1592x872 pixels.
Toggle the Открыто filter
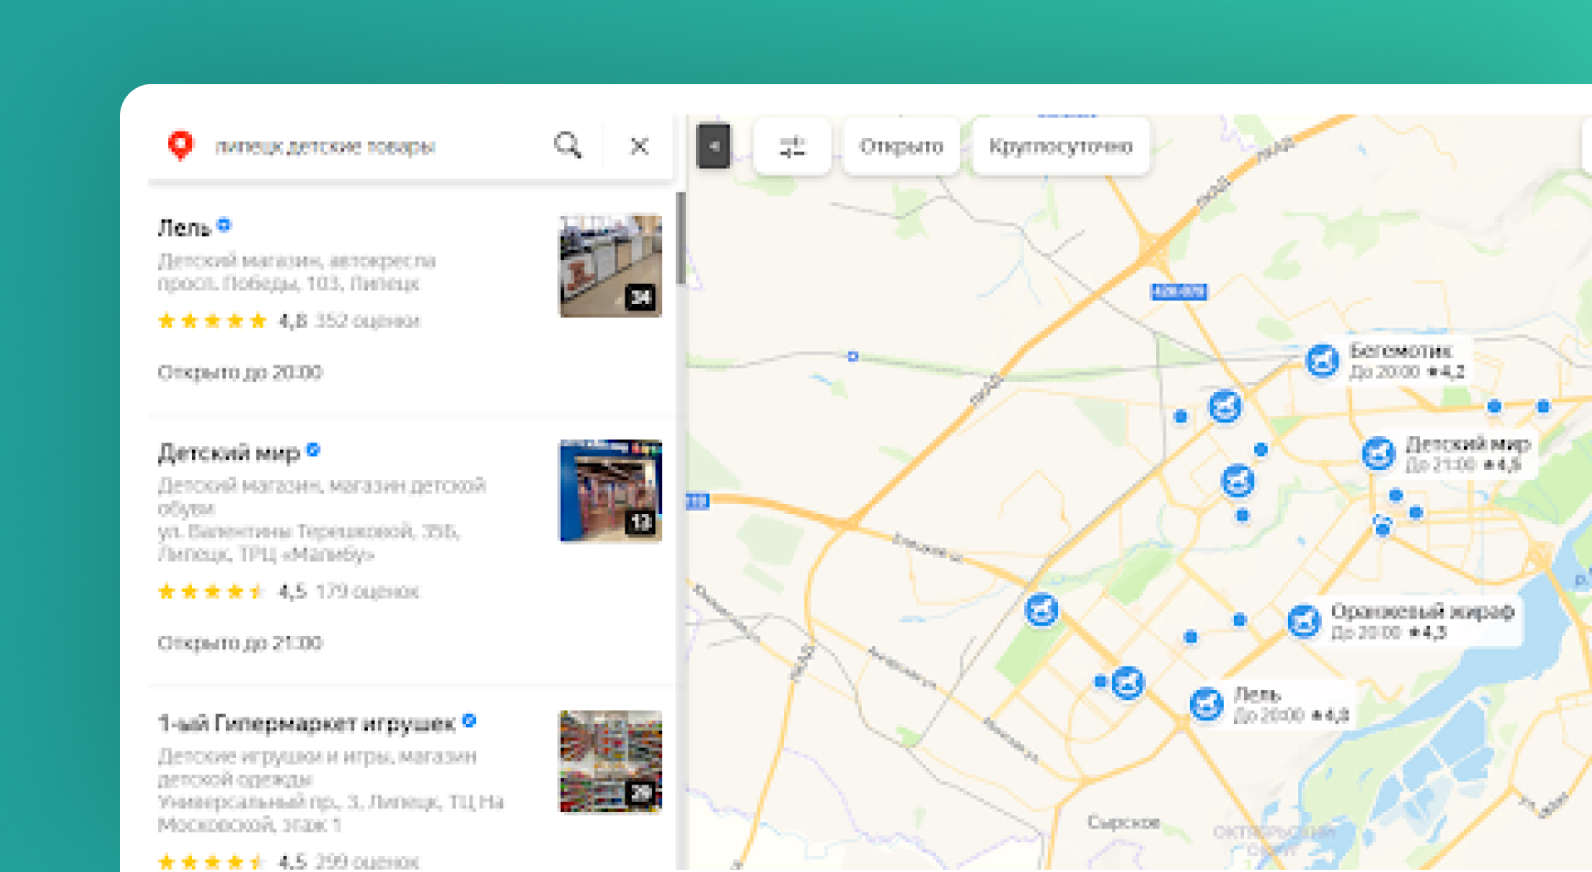coord(901,146)
